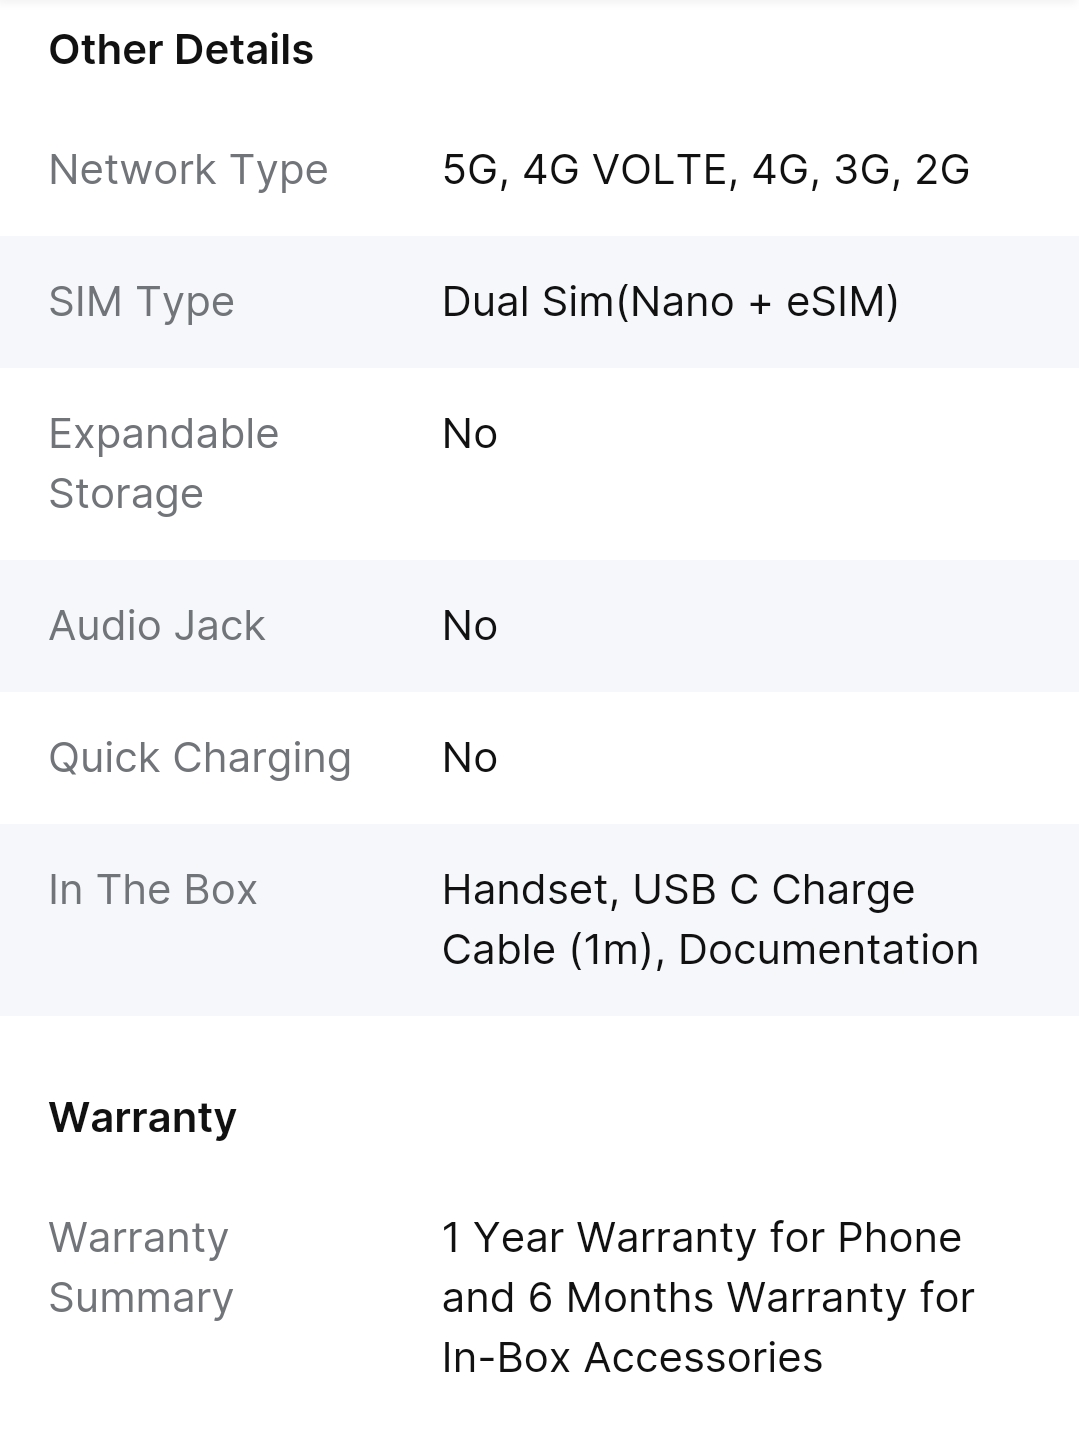Select the Quick Charging label
This screenshot has height=1434, width=1079.
[x=200, y=758]
